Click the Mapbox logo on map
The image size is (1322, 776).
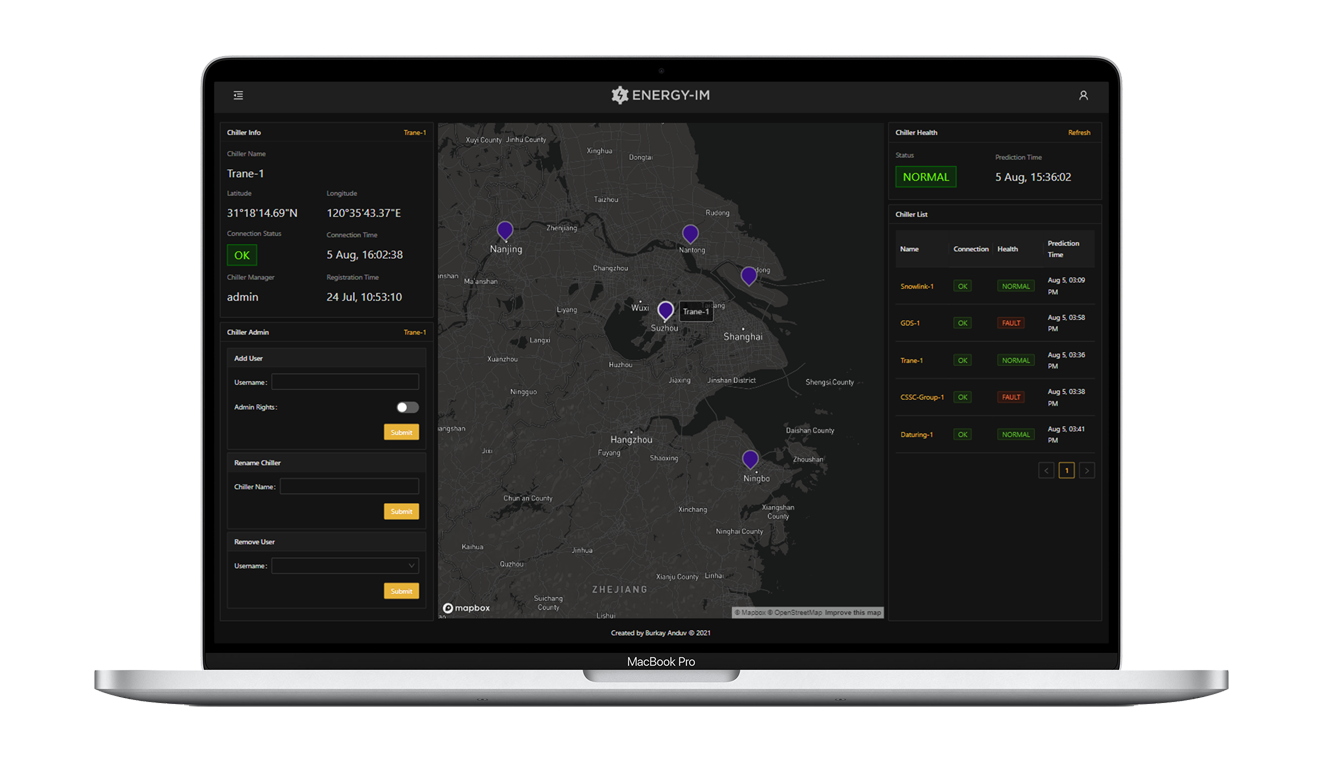point(467,608)
